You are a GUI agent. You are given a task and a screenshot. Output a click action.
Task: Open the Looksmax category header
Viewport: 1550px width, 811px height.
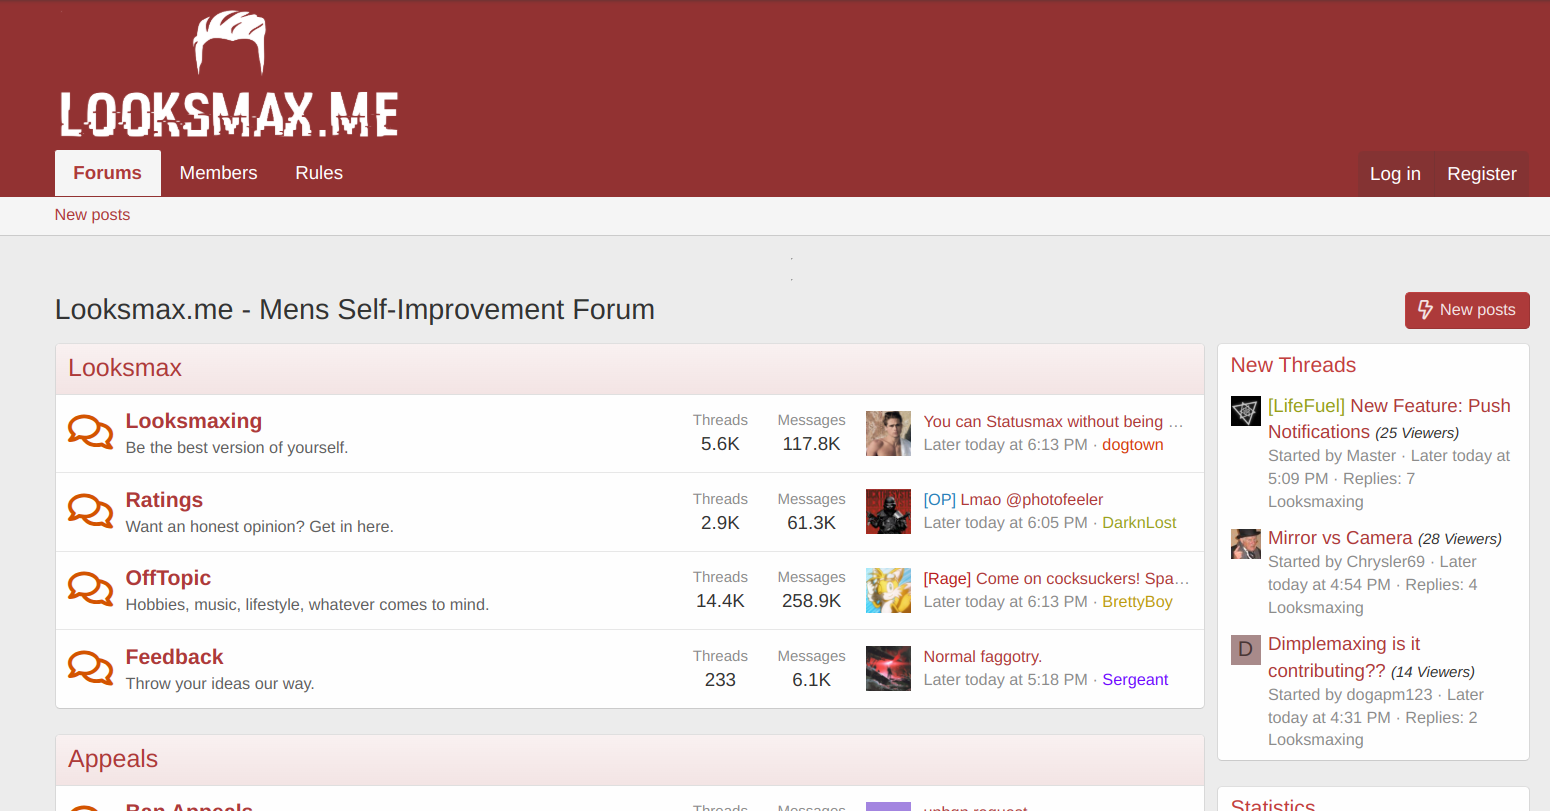(x=125, y=368)
